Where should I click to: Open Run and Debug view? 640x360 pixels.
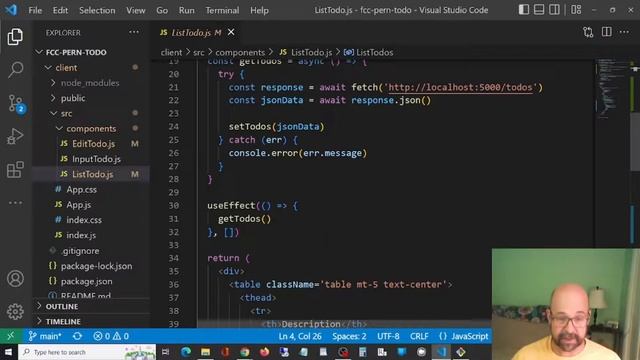[15, 136]
